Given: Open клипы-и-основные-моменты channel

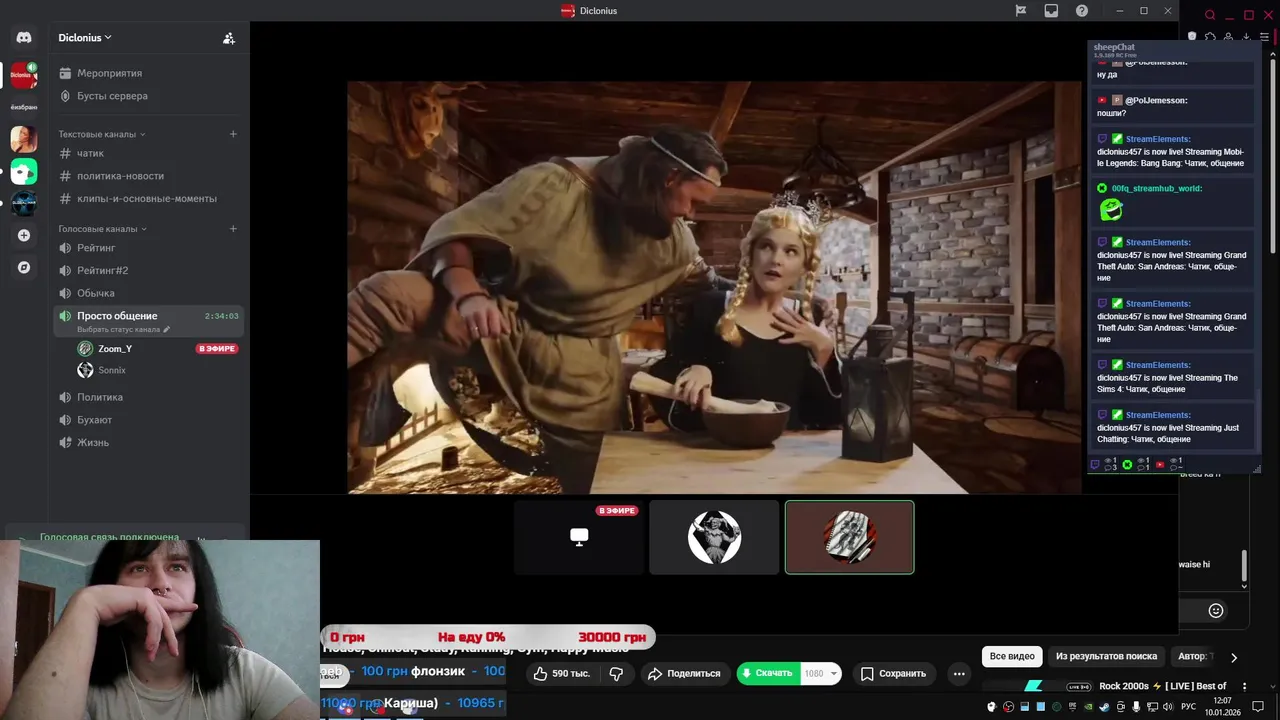Looking at the screenshot, I should click(148, 198).
